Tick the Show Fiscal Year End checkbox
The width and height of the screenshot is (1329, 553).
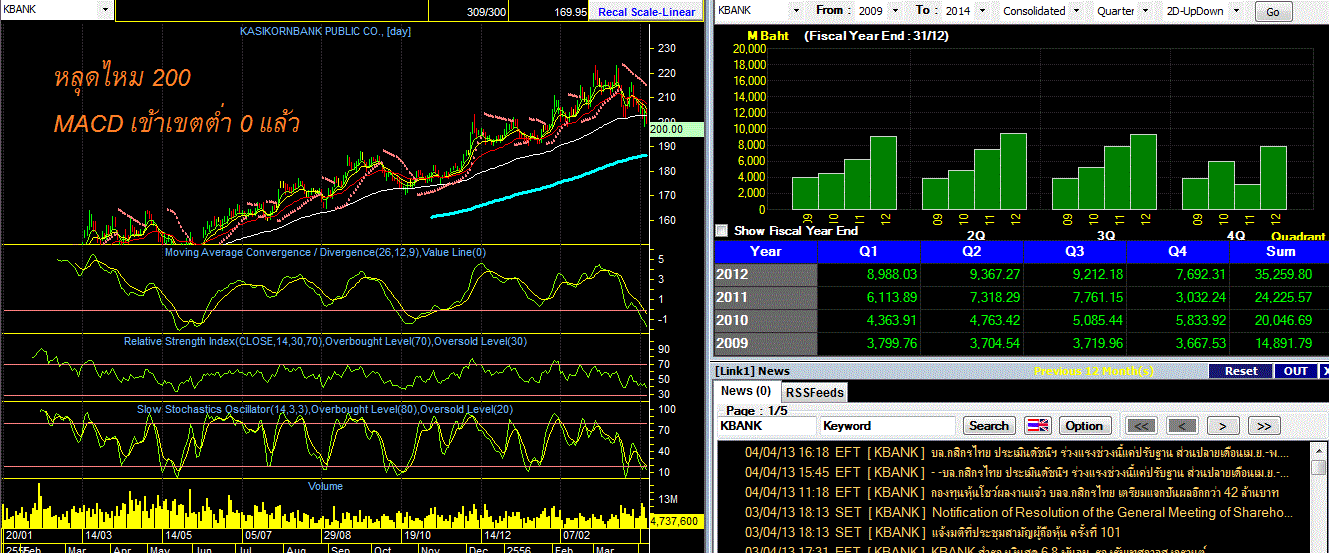(722, 231)
